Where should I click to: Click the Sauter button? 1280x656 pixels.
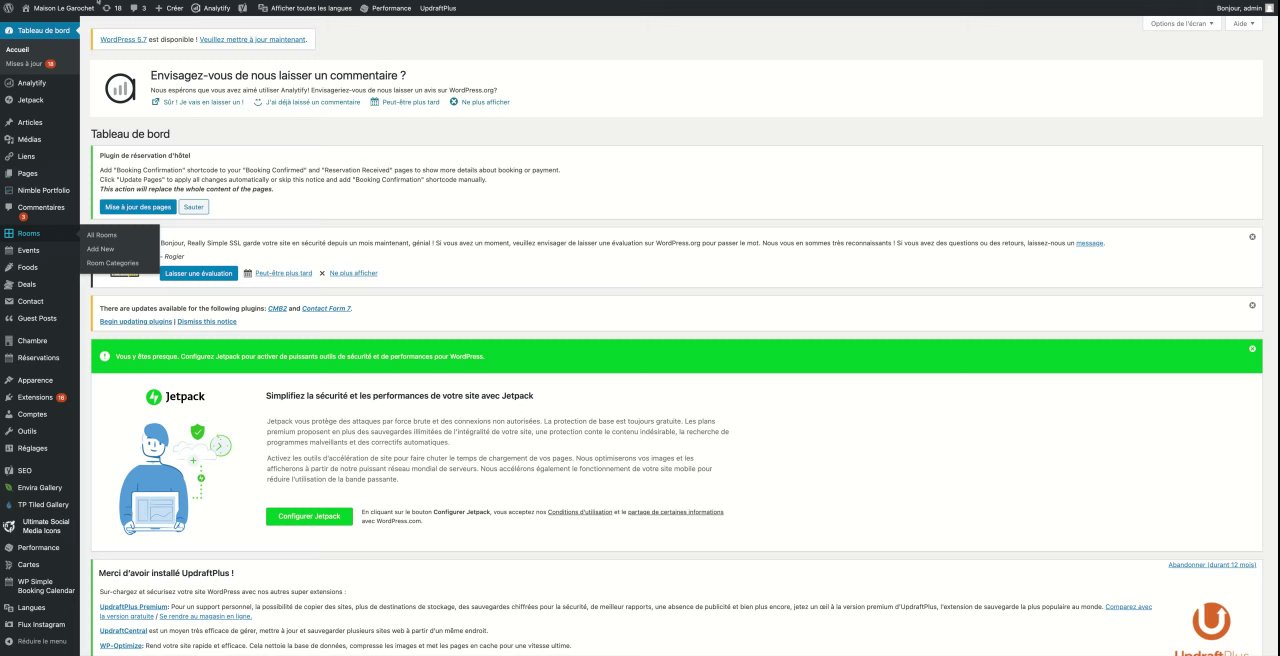pos(194,207)
